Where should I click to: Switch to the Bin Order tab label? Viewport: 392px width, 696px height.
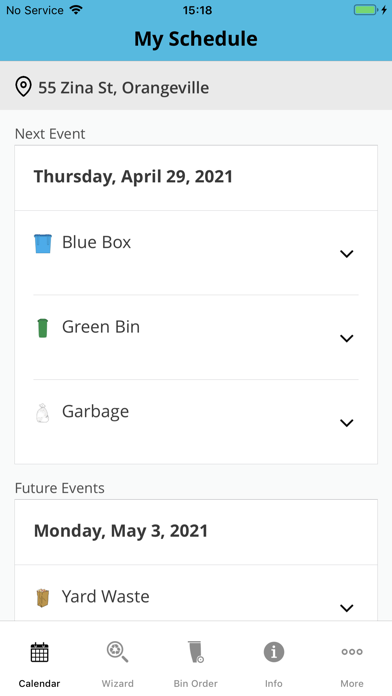coord(195,684)
